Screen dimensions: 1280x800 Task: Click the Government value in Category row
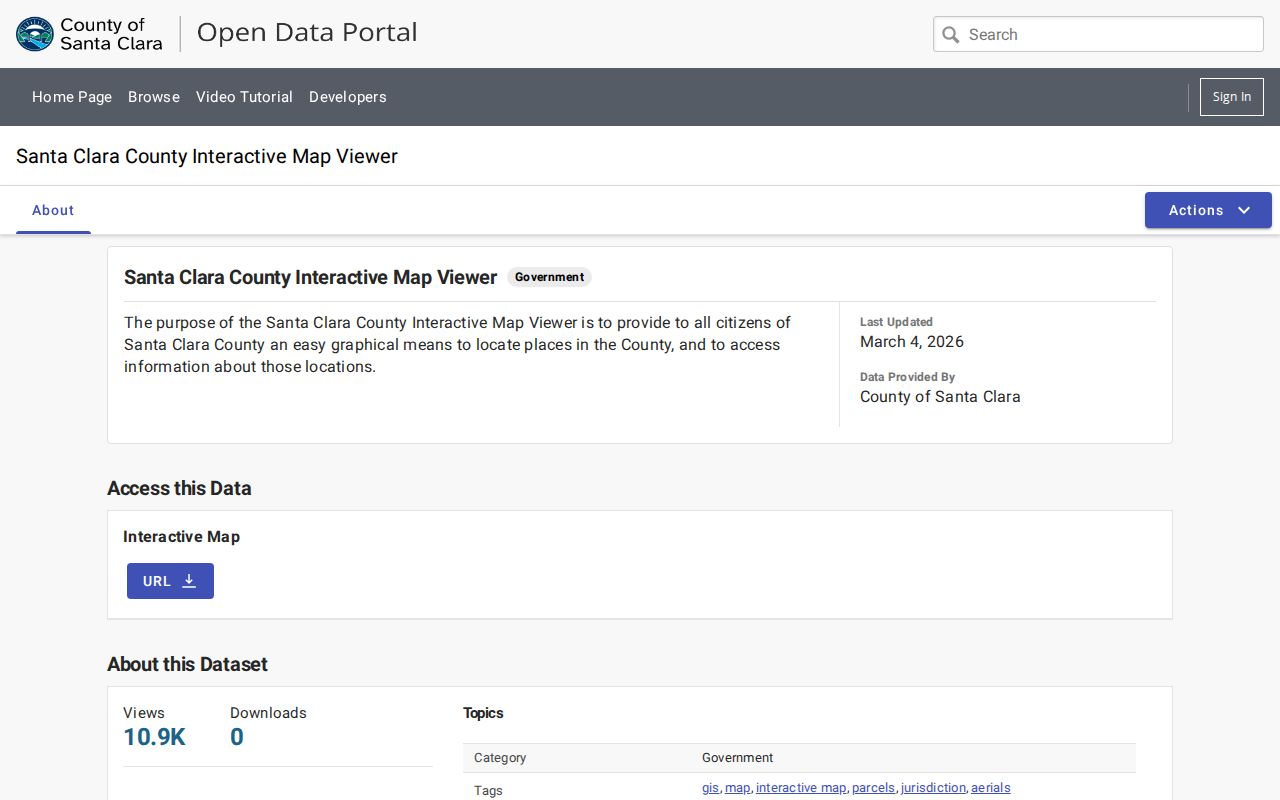tap(738, 758)
